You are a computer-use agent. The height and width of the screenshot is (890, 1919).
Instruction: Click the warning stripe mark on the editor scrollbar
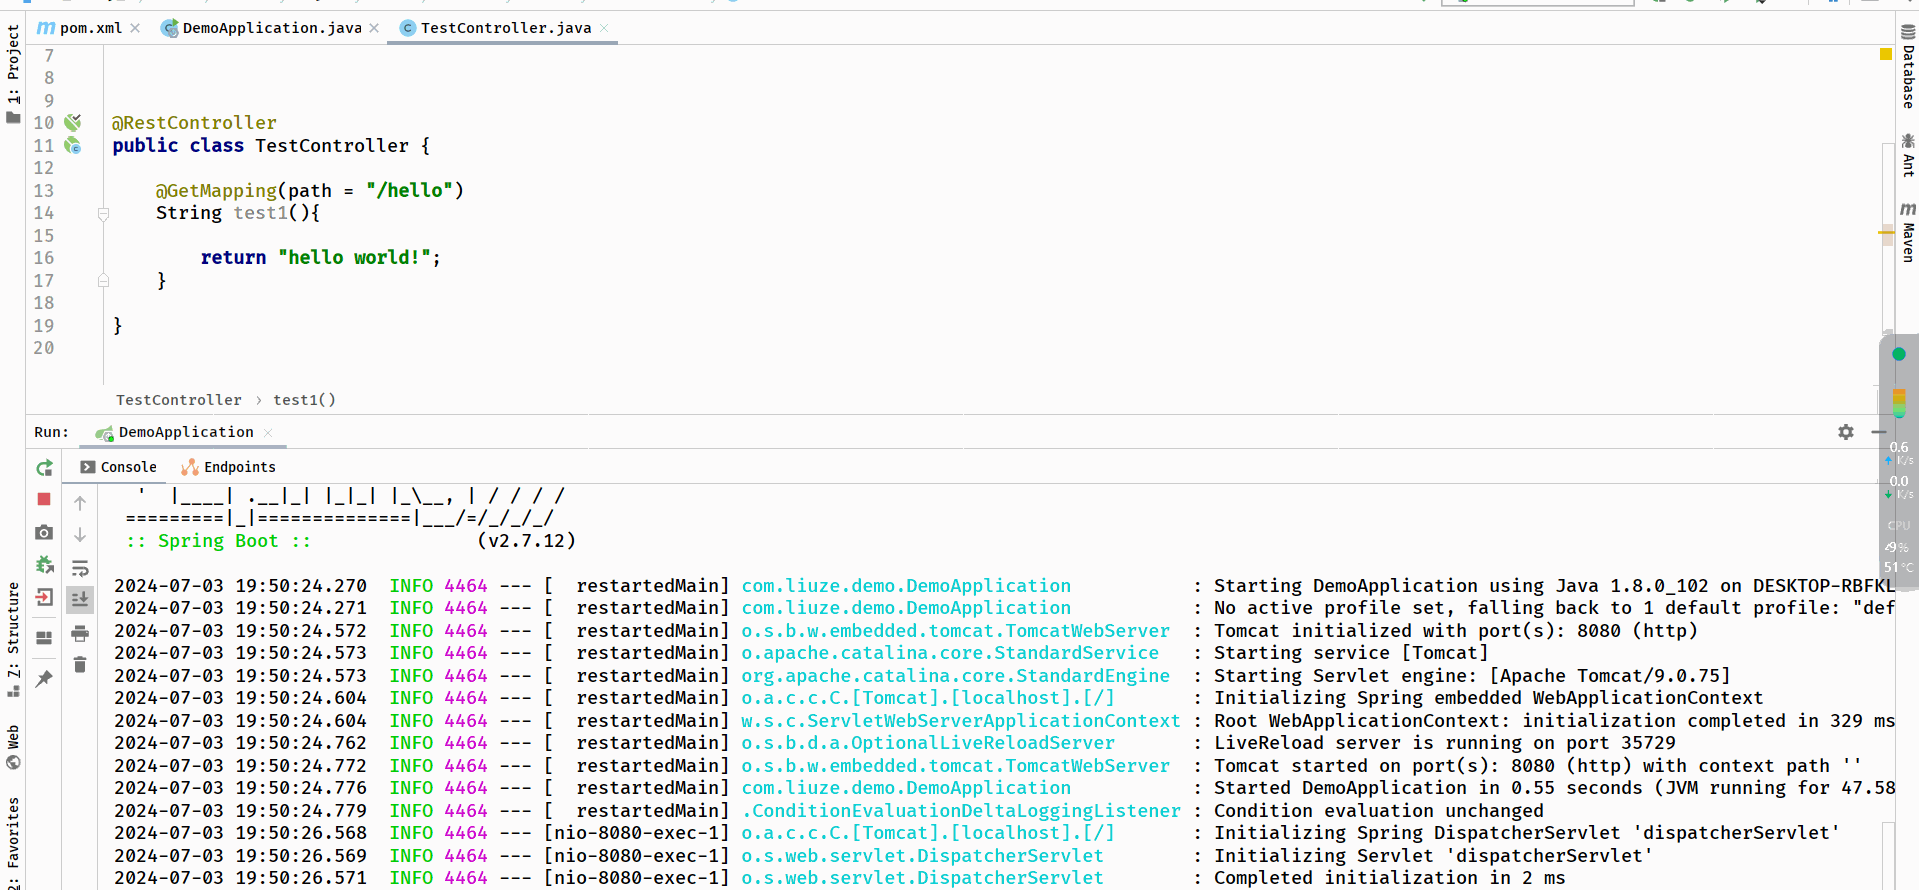point(1885,232)
